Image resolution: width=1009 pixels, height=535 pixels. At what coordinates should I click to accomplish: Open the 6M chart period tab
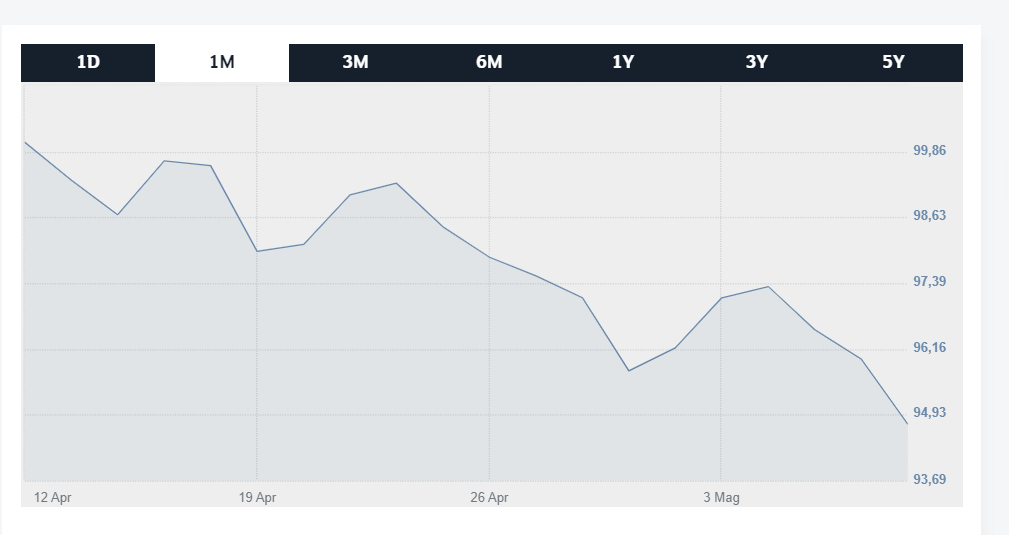489,62
